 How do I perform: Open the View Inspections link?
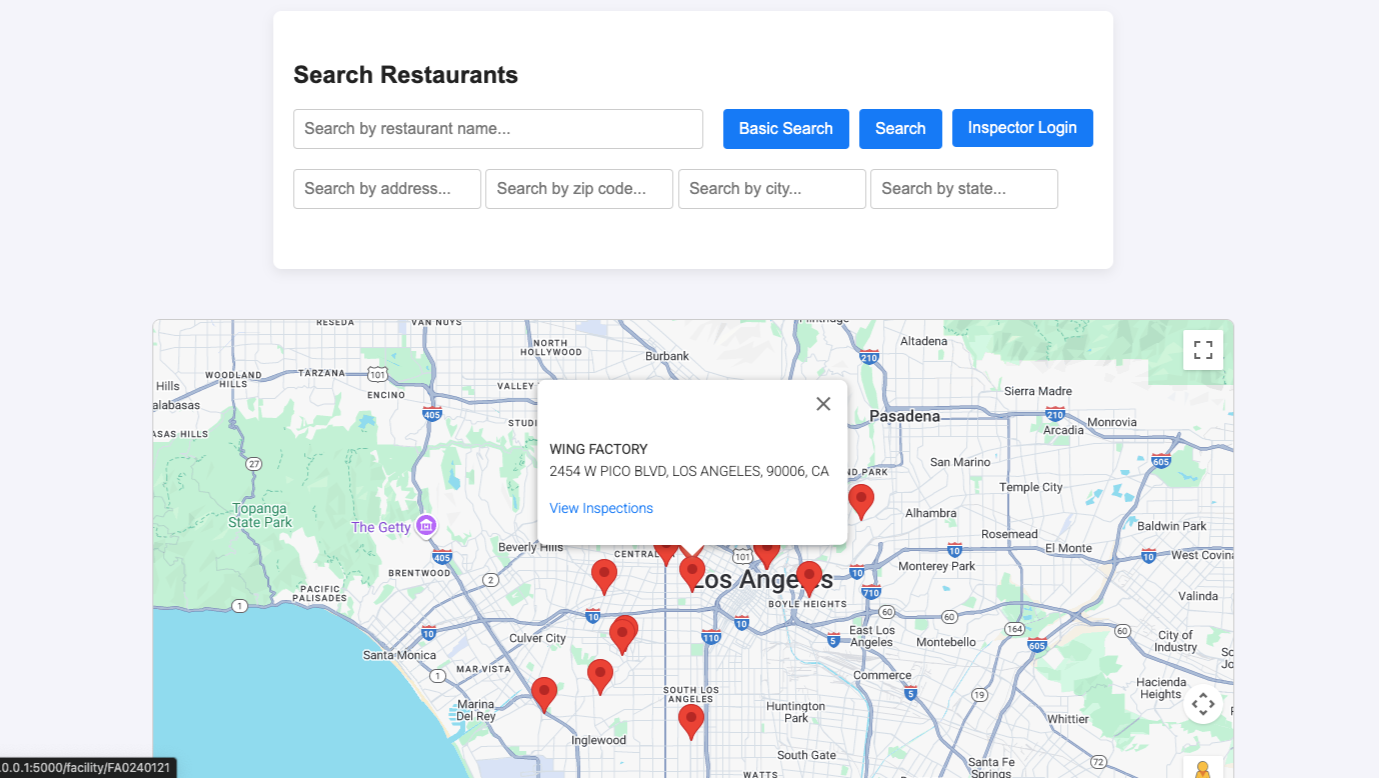click(x=601, y=508)
